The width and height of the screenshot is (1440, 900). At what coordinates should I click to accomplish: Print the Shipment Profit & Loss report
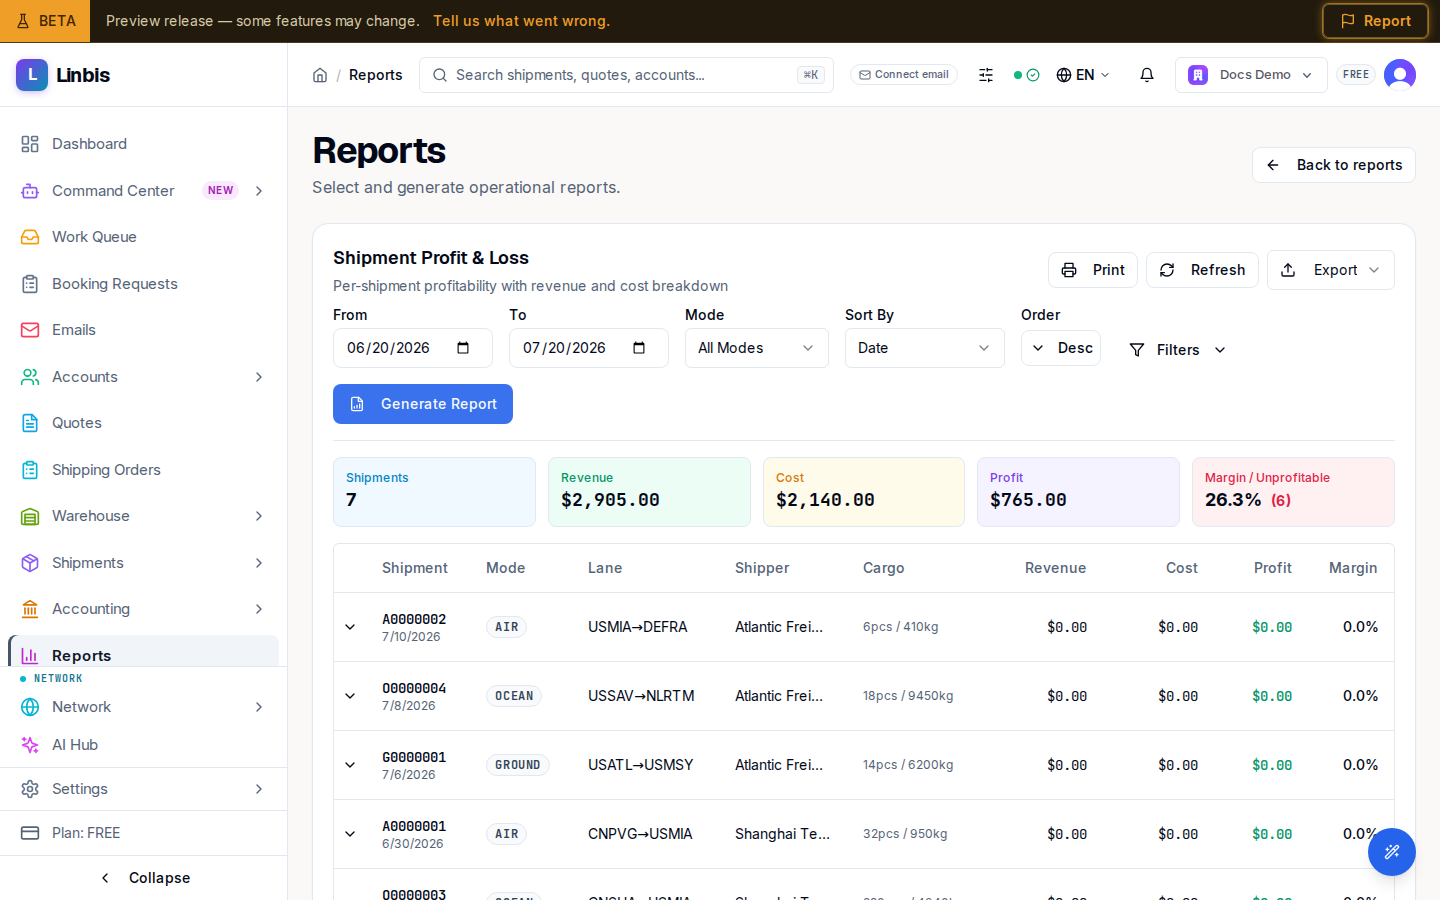1093,270
